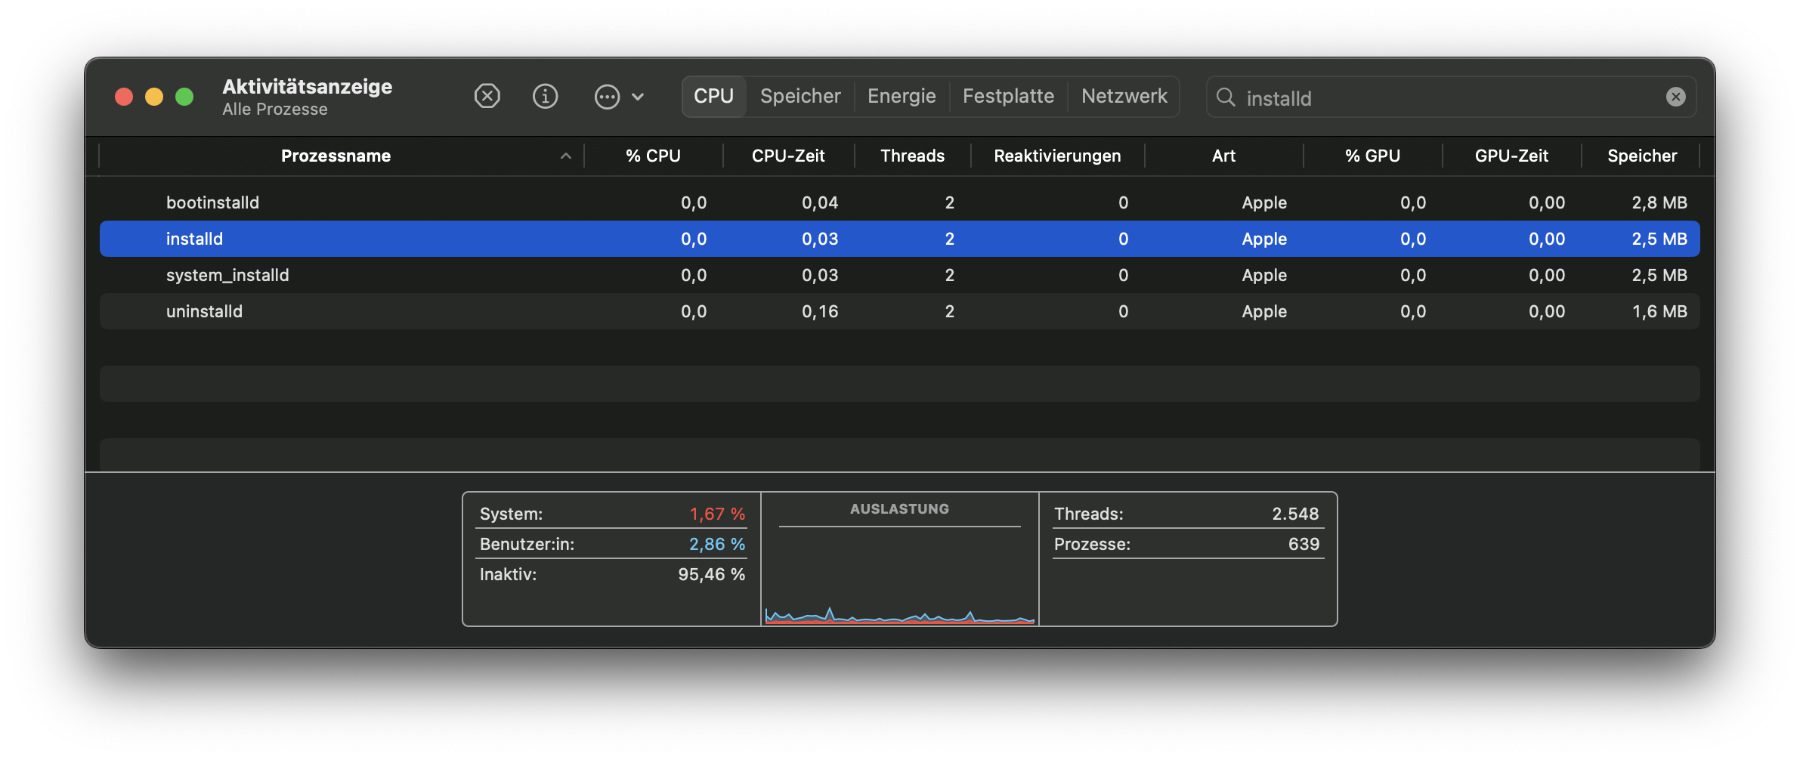Toggle sort order arrow on Prozessname column
The image size is (1800, 760).
click(565, 156)
